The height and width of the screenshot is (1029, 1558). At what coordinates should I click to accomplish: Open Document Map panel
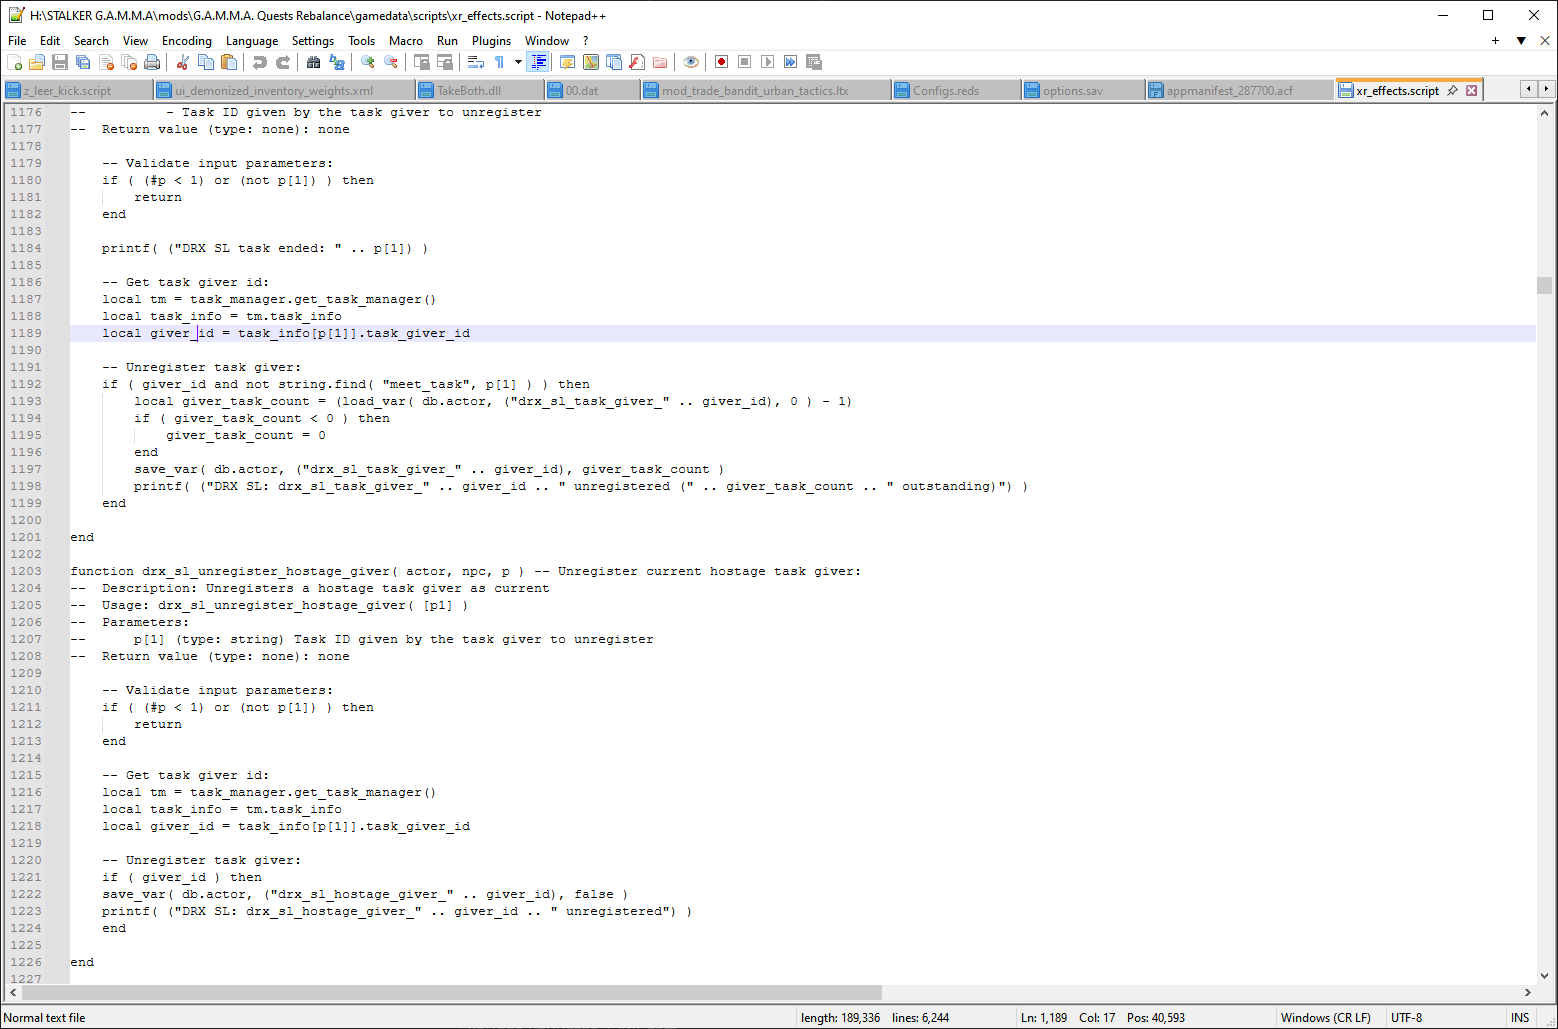pos(591,62)
